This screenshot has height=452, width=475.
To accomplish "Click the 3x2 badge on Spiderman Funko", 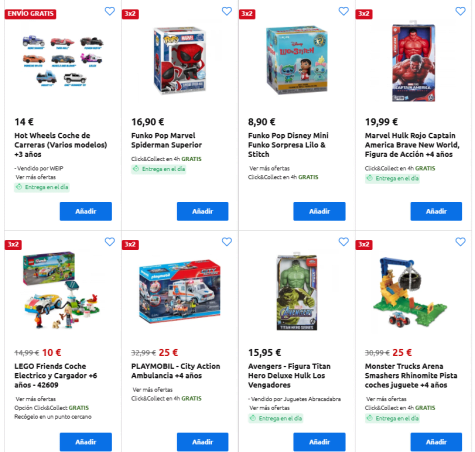I will 130,14.
